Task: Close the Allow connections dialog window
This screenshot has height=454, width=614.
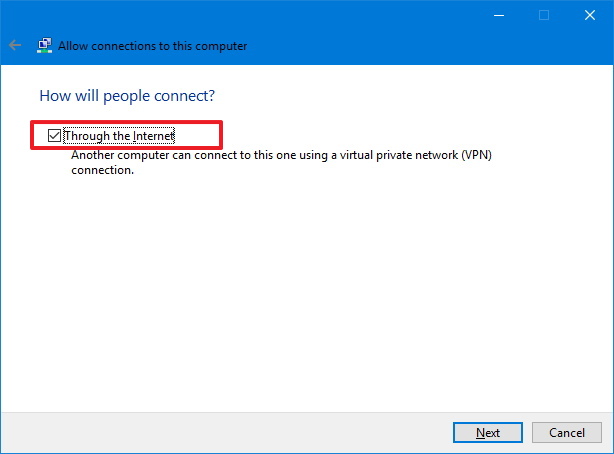Action: point(590,15)
